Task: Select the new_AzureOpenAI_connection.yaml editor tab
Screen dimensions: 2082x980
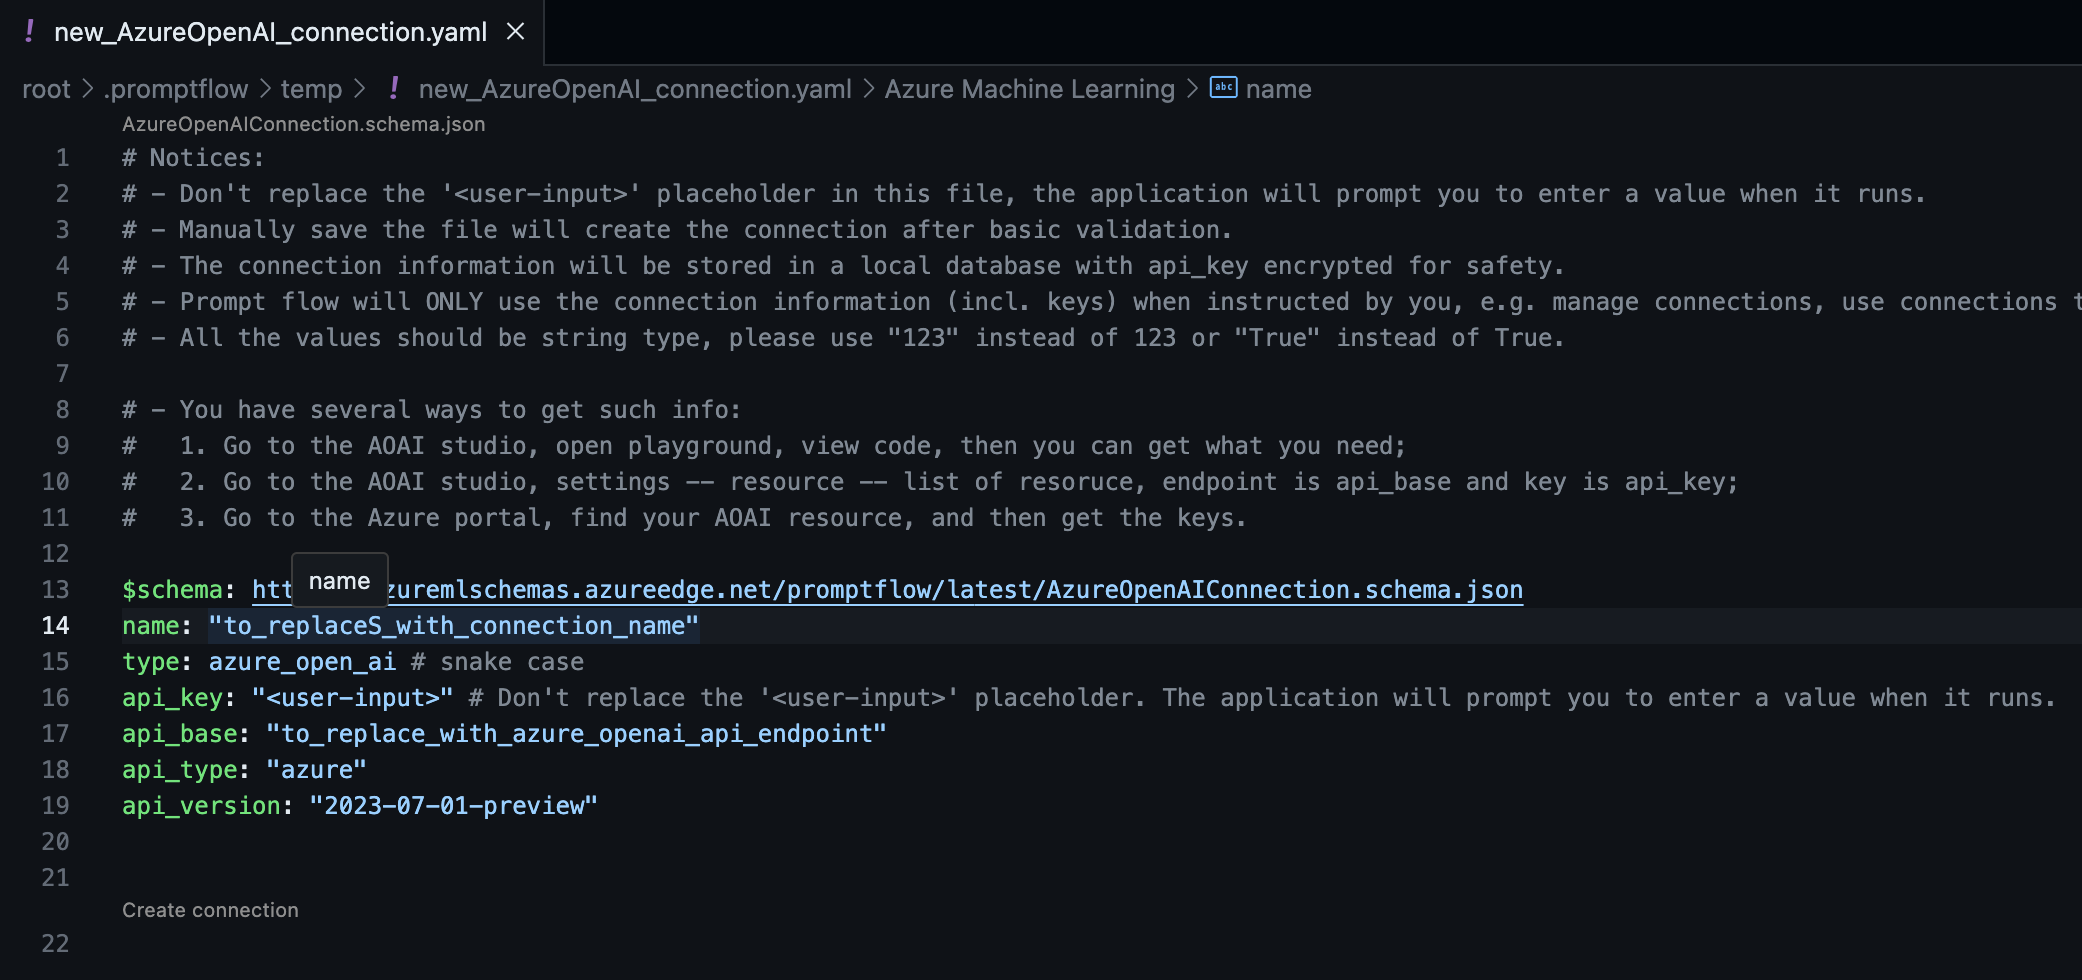Action: point(272,32)
